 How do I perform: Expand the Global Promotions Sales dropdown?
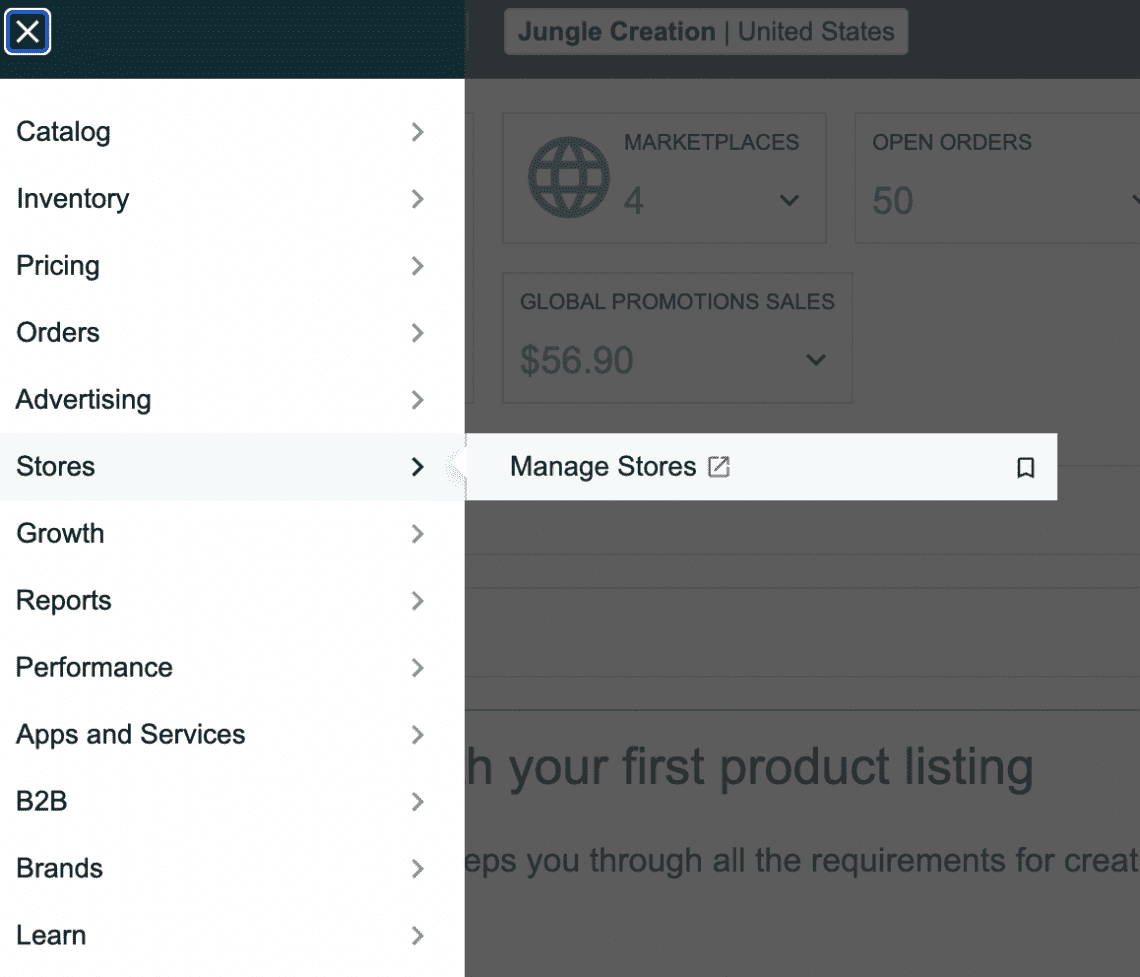(817, 360)
